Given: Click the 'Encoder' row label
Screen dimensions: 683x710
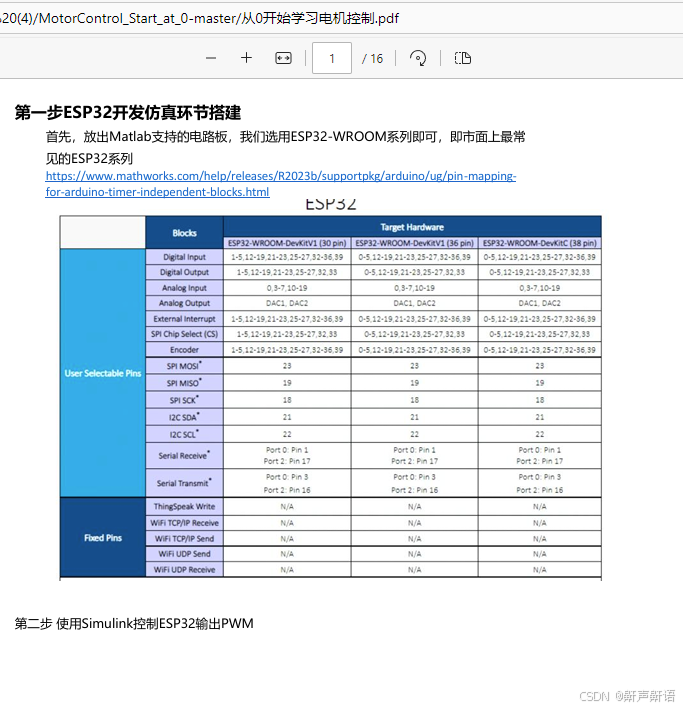Looking at the screenshot, I should click(x=184, y=350).
